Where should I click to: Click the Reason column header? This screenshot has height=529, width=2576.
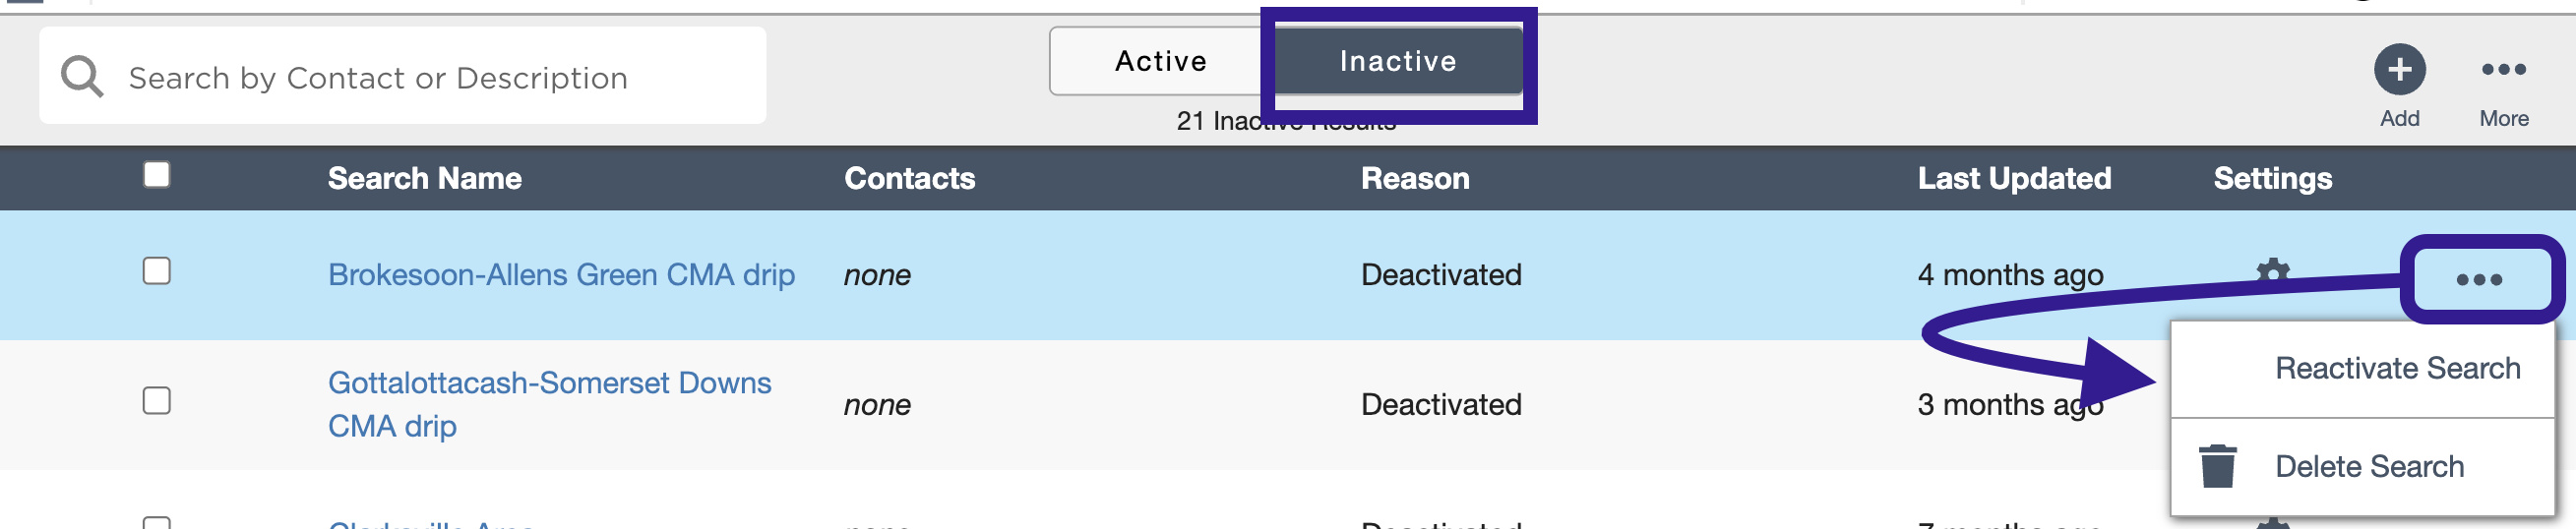tap(1415, 178)
